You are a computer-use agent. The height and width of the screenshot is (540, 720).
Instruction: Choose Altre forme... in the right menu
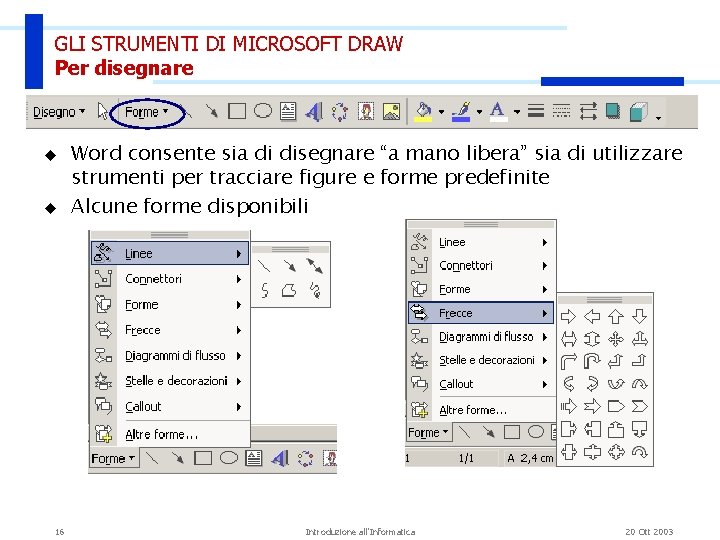click(481, 410)
